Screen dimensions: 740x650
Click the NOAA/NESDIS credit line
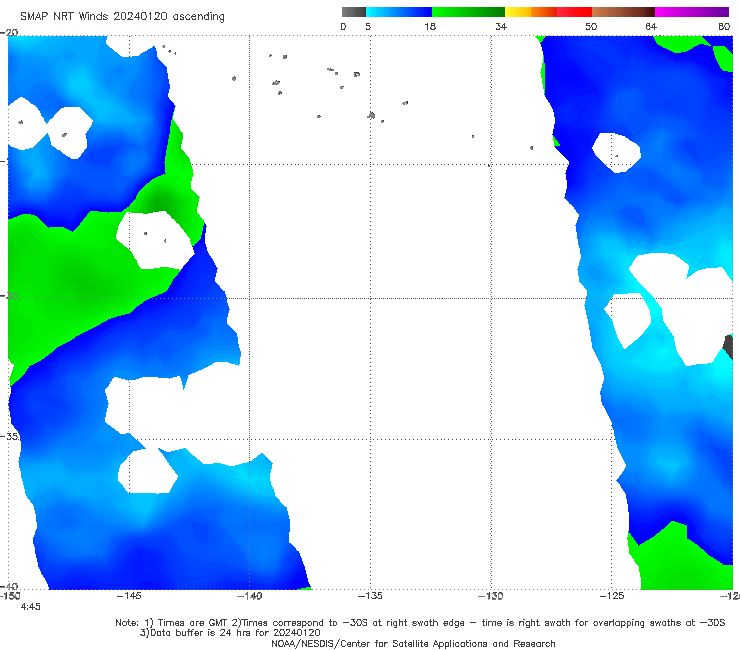413,644
